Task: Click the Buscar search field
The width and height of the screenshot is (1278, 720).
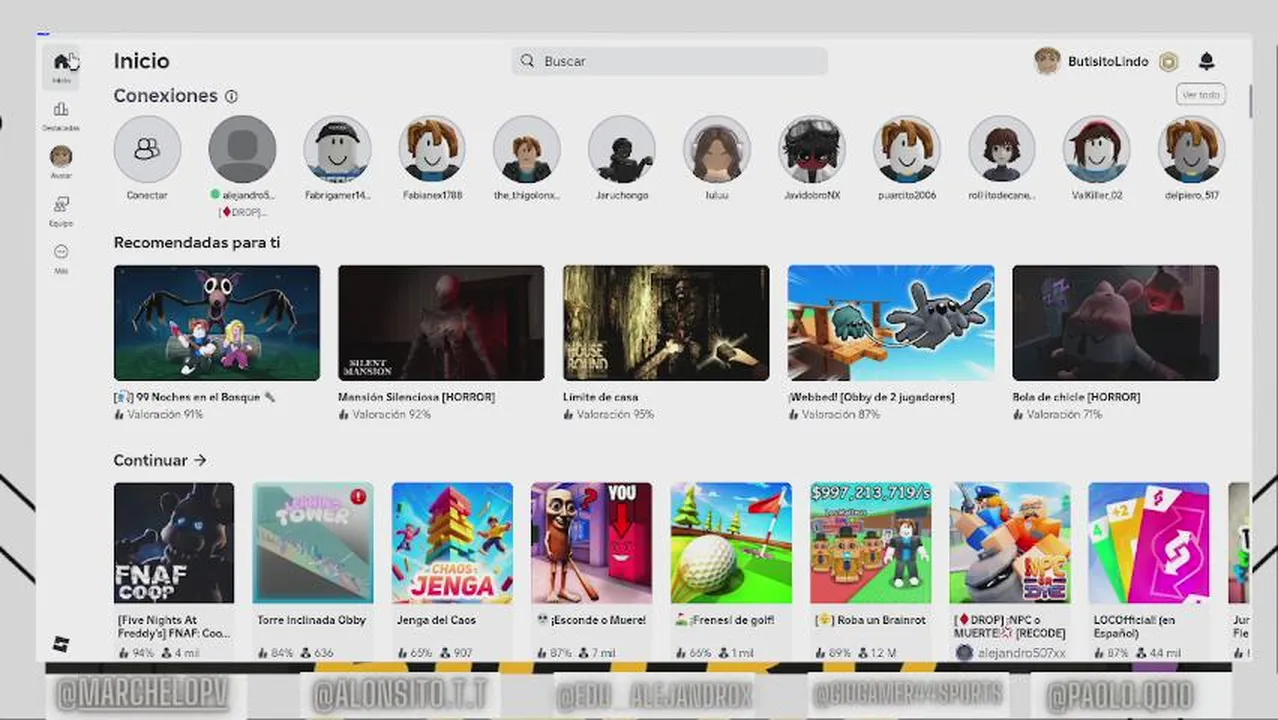Action: point(669,61)
